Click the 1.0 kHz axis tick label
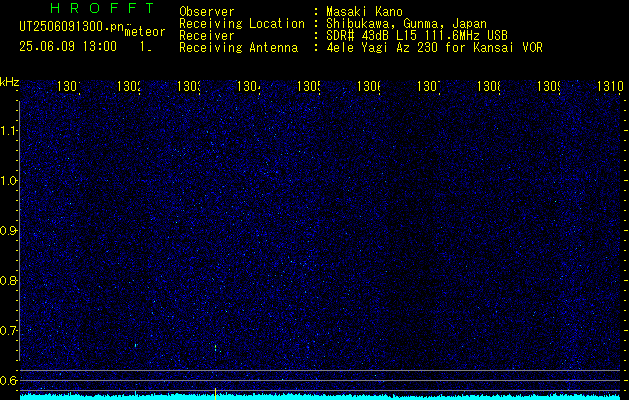The width and height of the screenshot is (629, 400). coord(9,181)
